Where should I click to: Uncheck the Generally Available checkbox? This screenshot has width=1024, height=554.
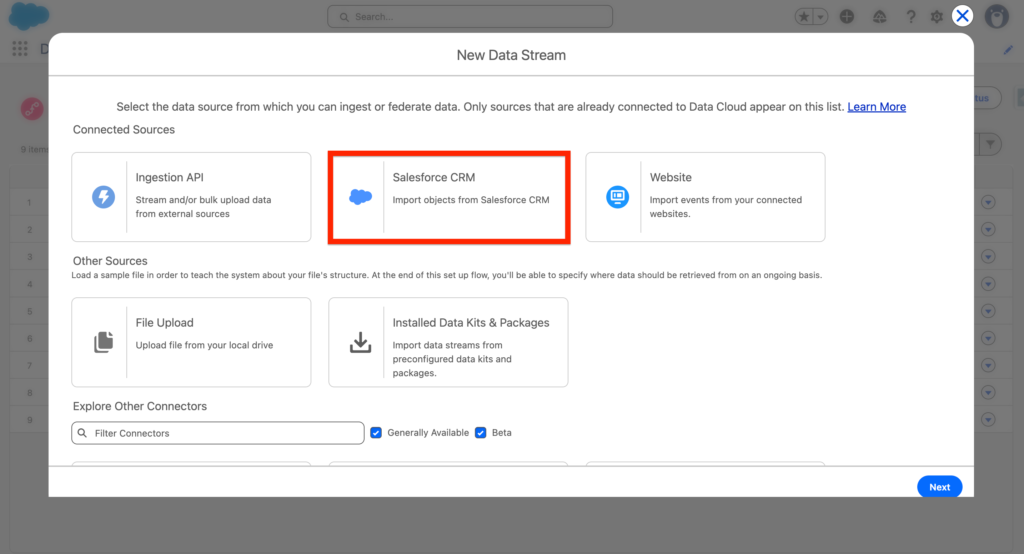[x=376, y=433]
